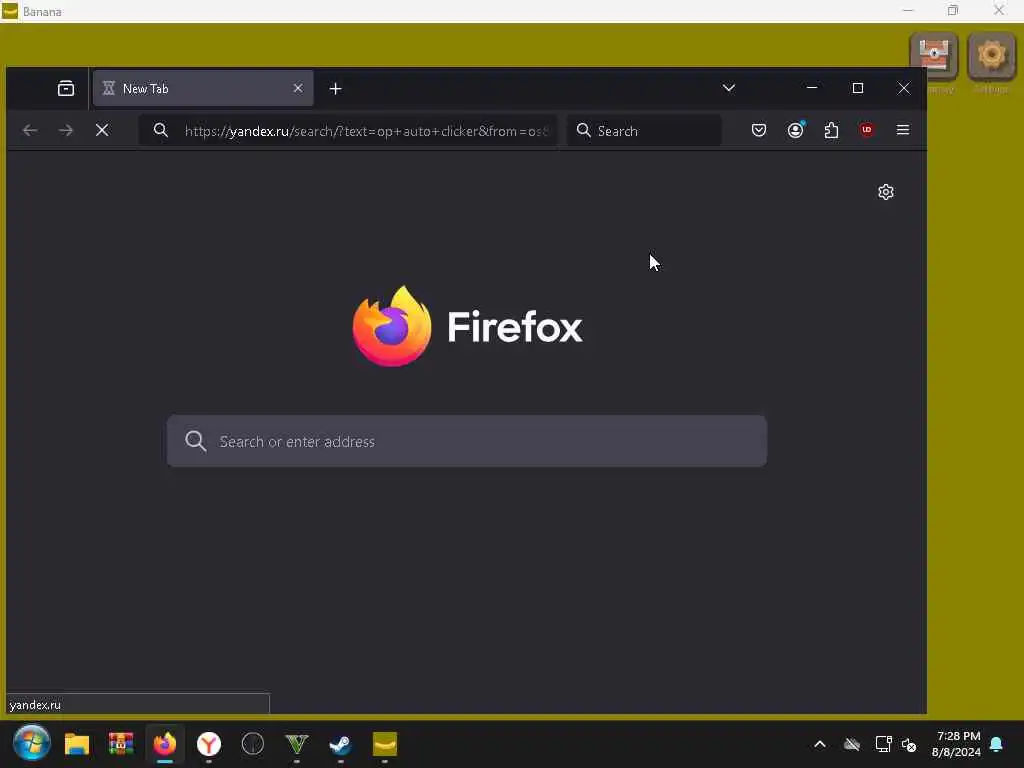Open the clock showing 7:28 PM
Image resolution: width=1024 pixels, height=768 pixels.
point(957,744)
